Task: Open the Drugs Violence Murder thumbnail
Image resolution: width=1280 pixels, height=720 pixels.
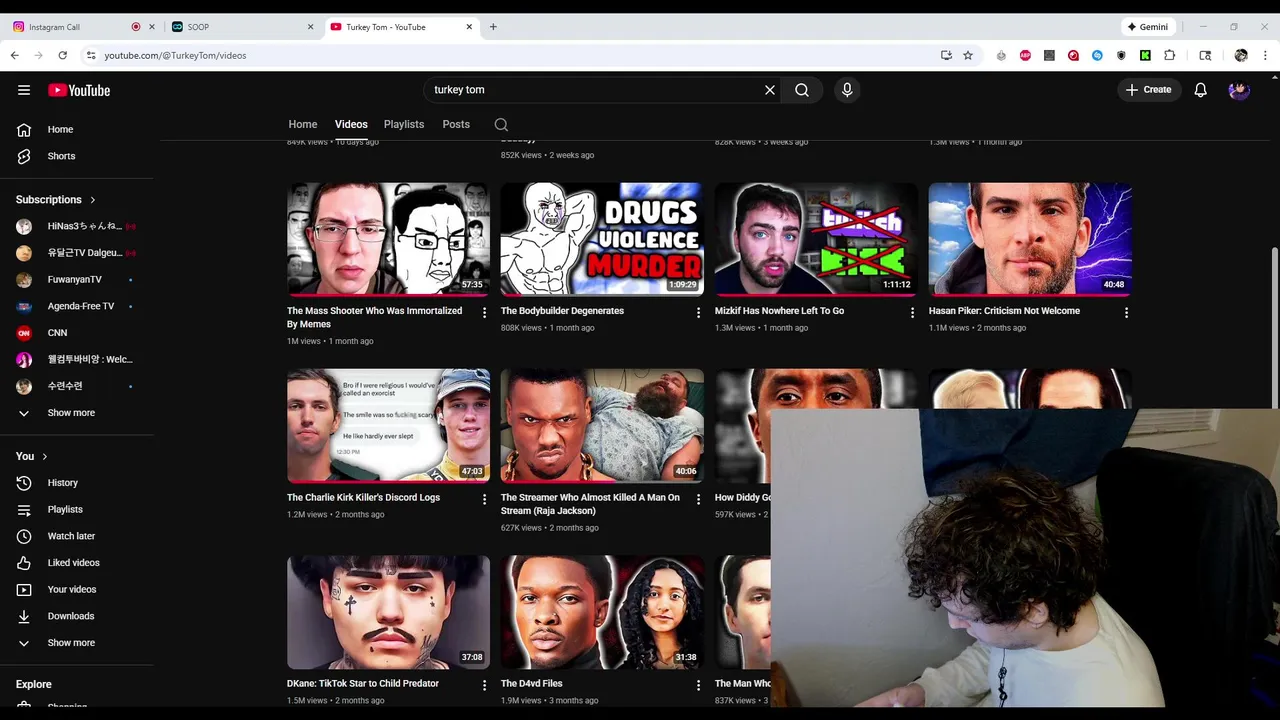Action: [602, 239]
